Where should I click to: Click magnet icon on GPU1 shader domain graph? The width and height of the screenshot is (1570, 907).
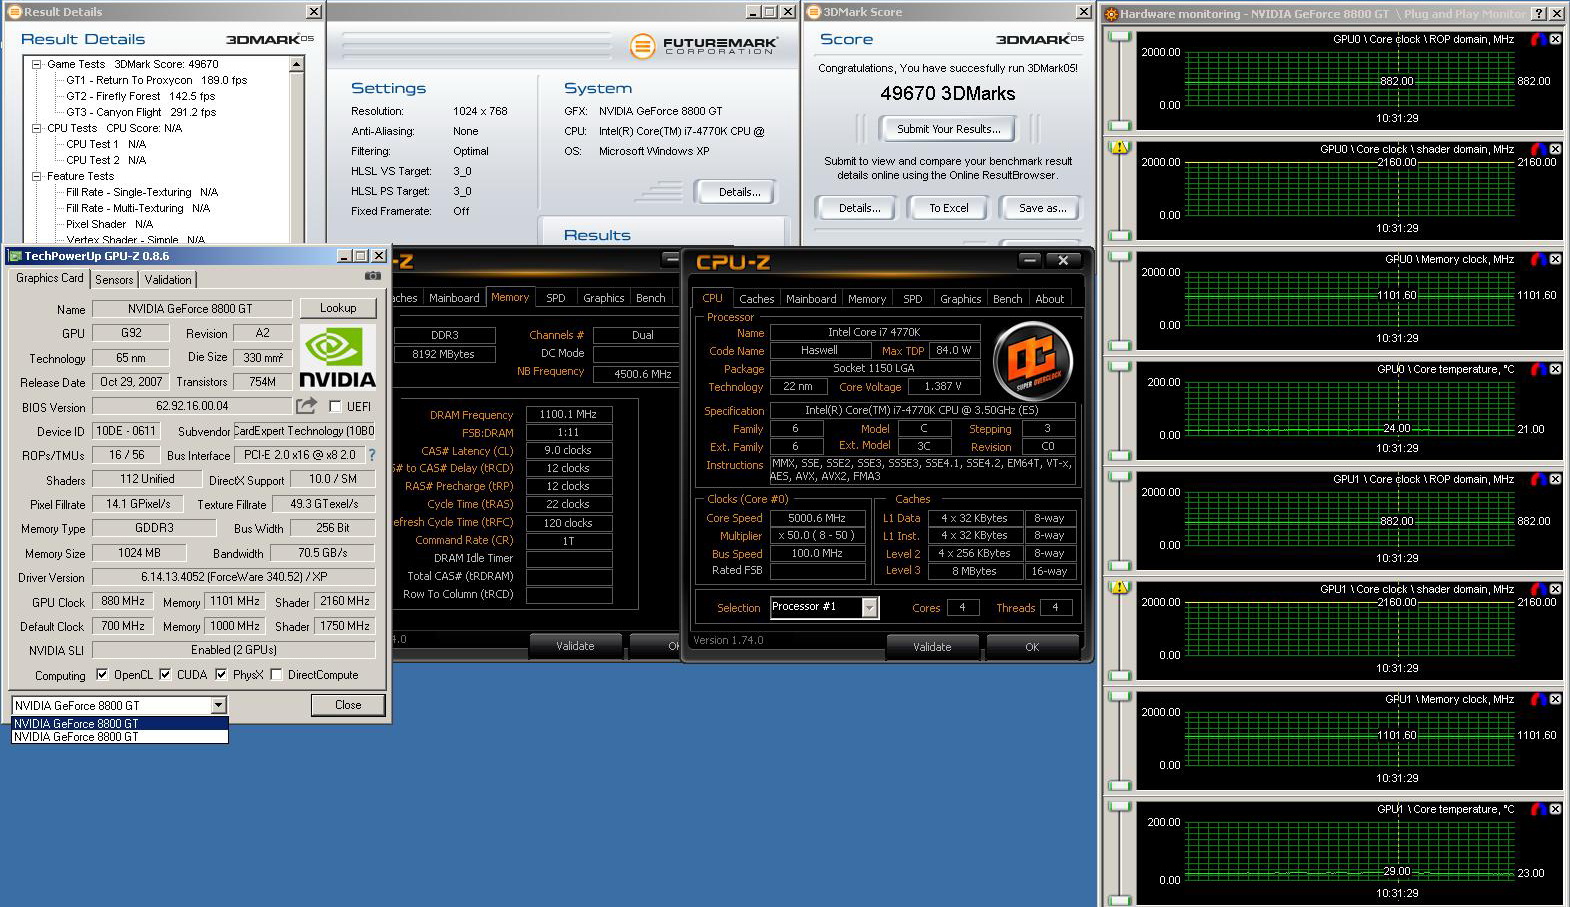tap(1540, 589)
